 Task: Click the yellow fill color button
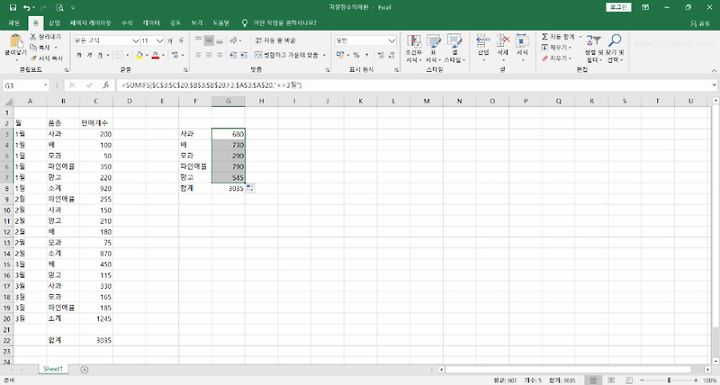140,56
